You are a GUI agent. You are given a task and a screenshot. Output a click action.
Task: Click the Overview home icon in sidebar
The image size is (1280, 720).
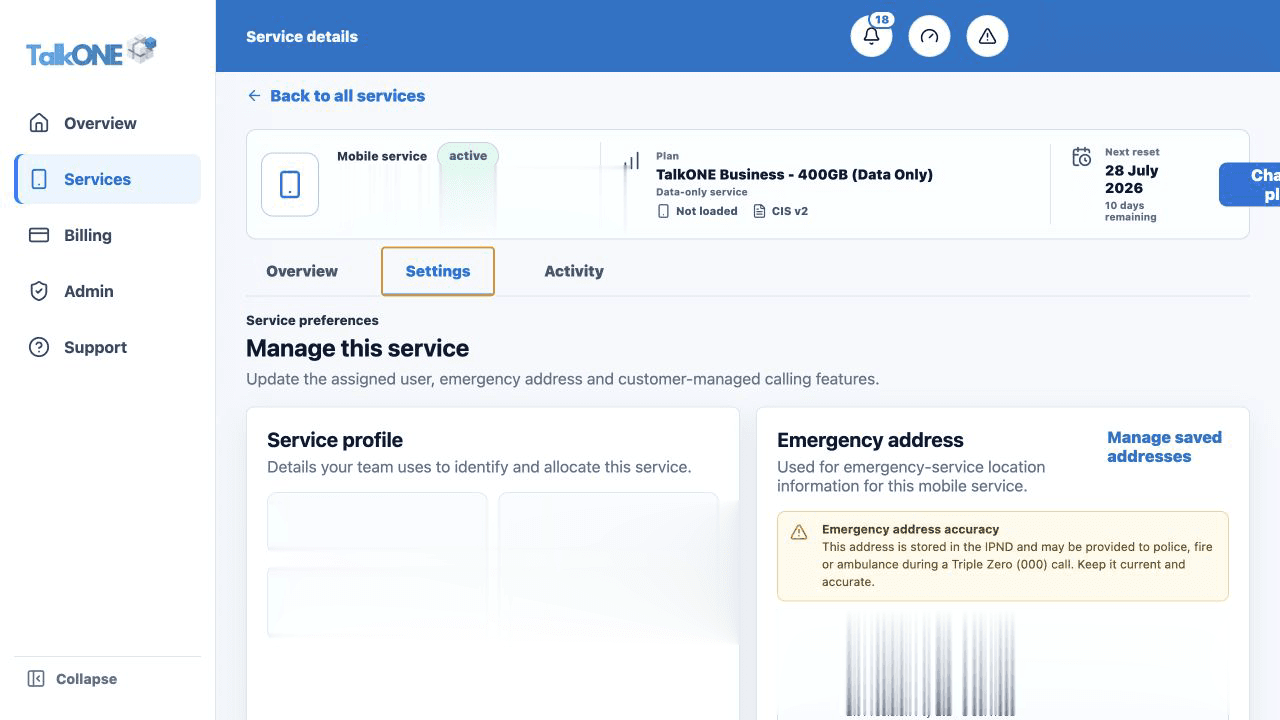pyautogui.click(x=39, y=123)
